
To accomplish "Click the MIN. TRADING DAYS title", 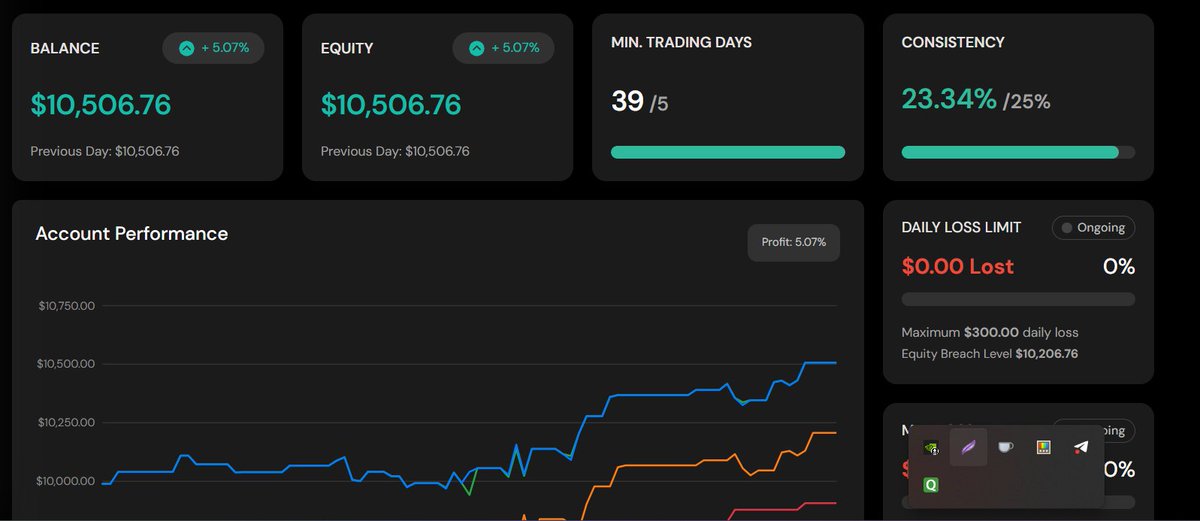I will (x=681, y=43).
